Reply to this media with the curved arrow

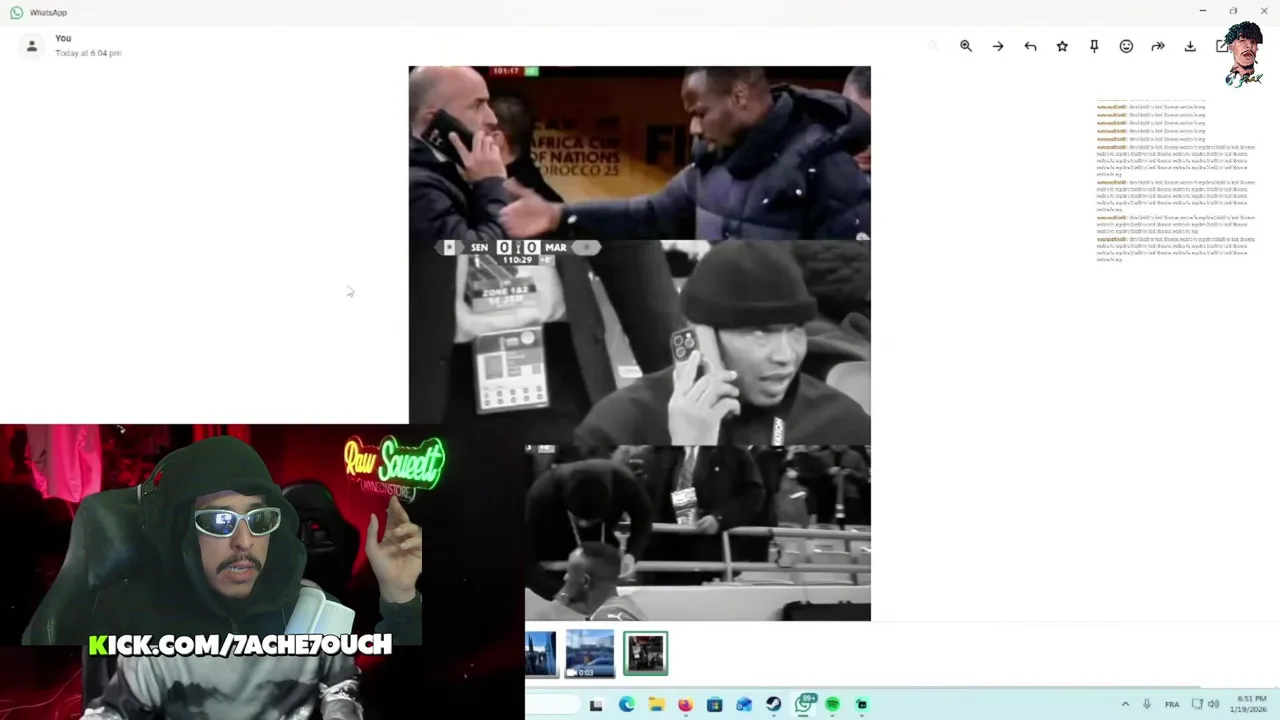click(1030, 46)
